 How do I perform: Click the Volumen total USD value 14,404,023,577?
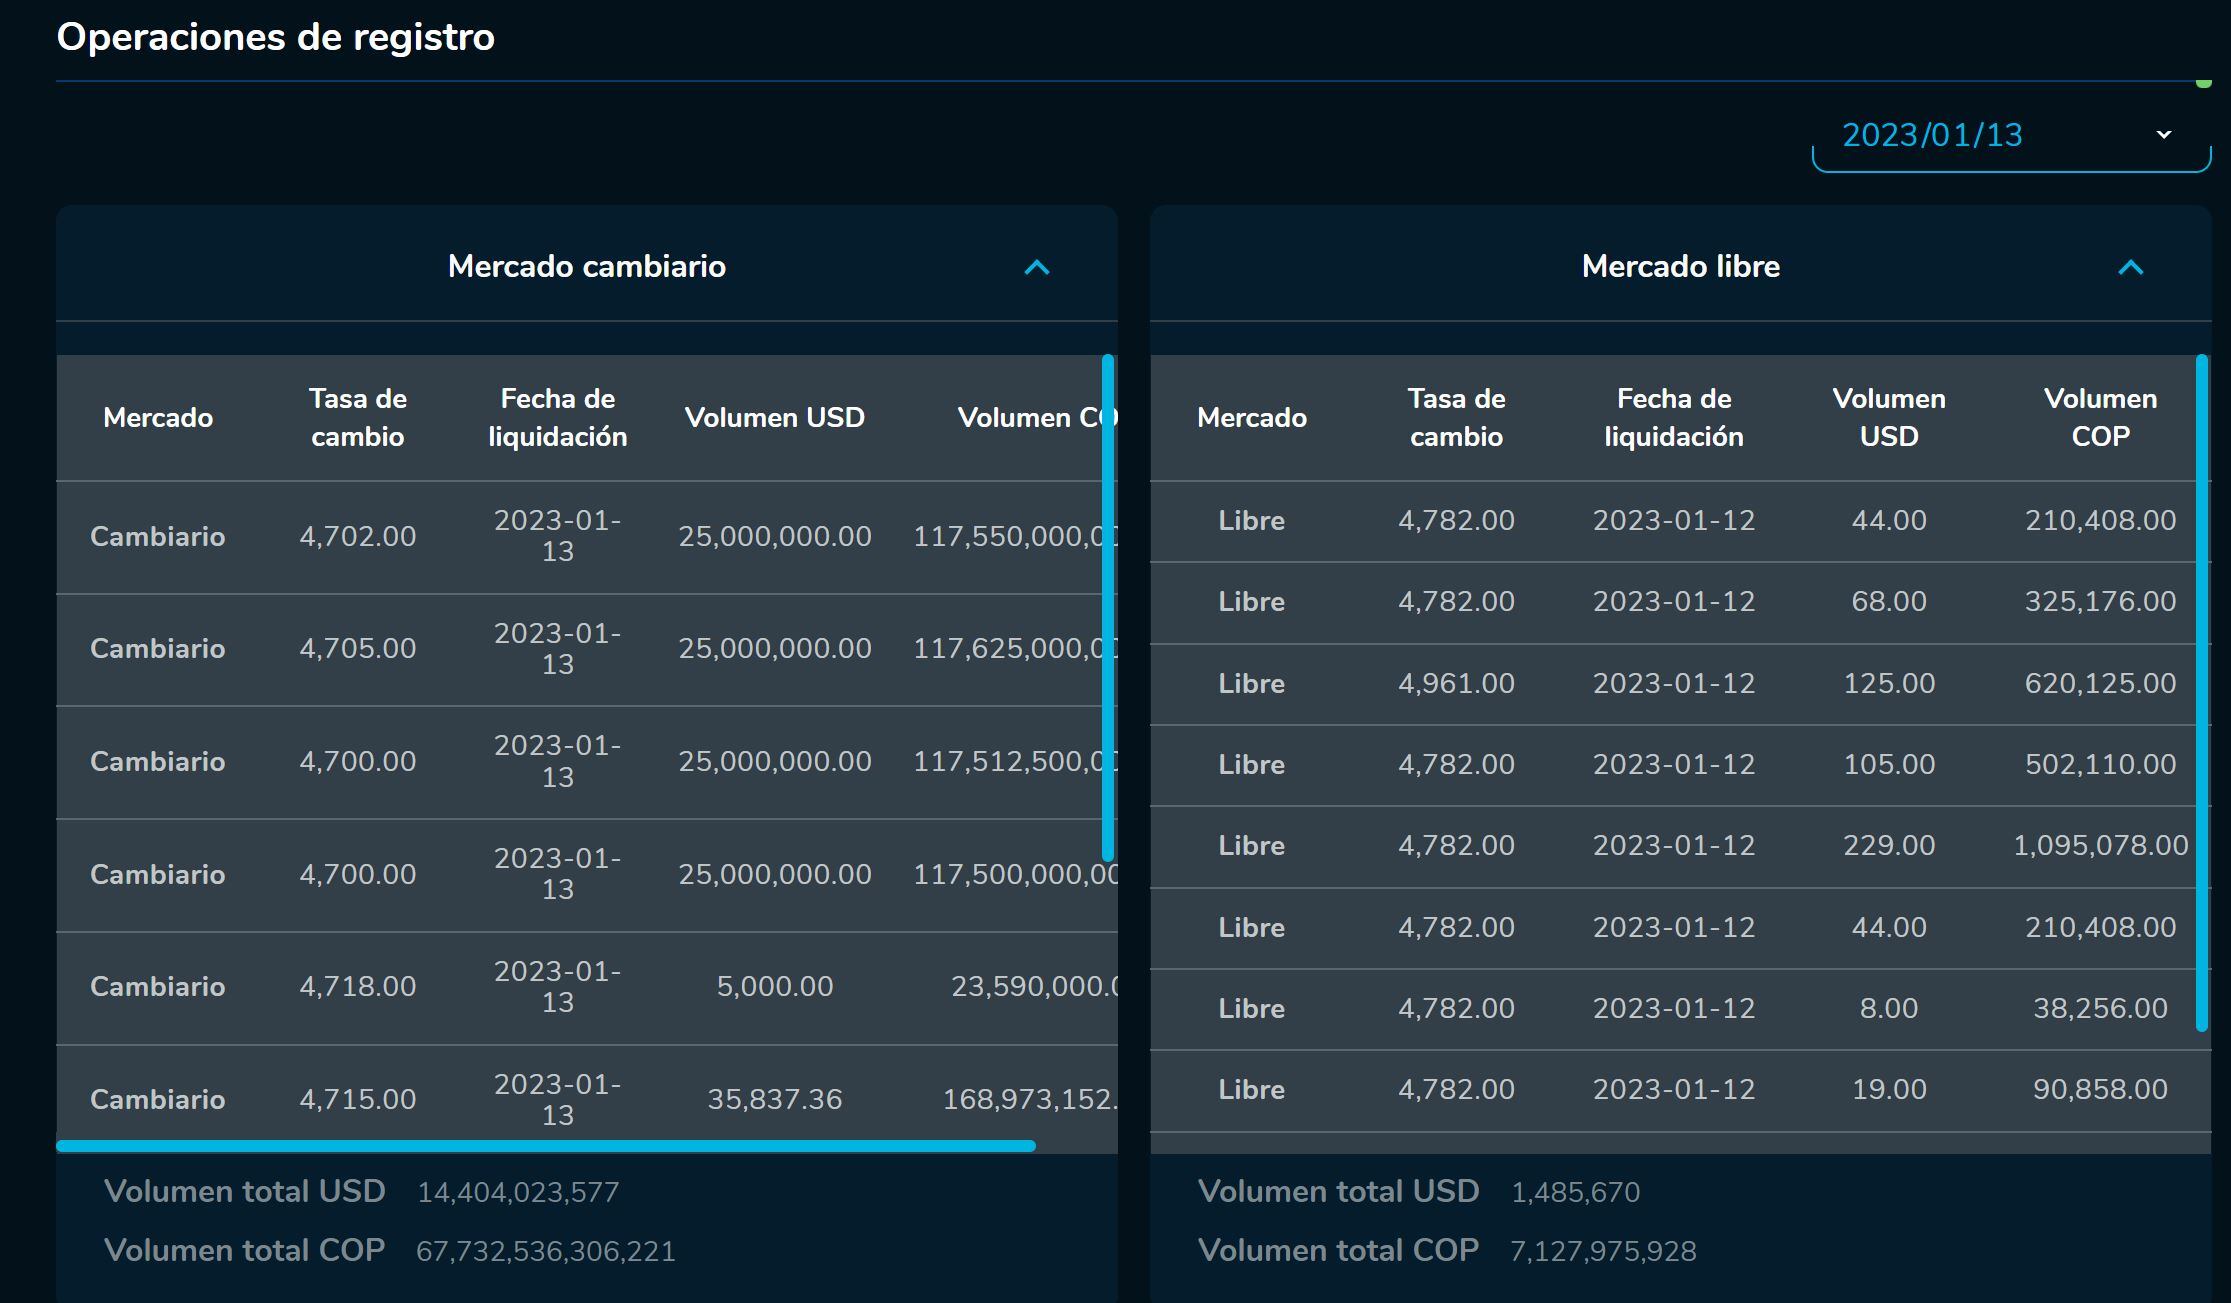tap(519, 1191)
